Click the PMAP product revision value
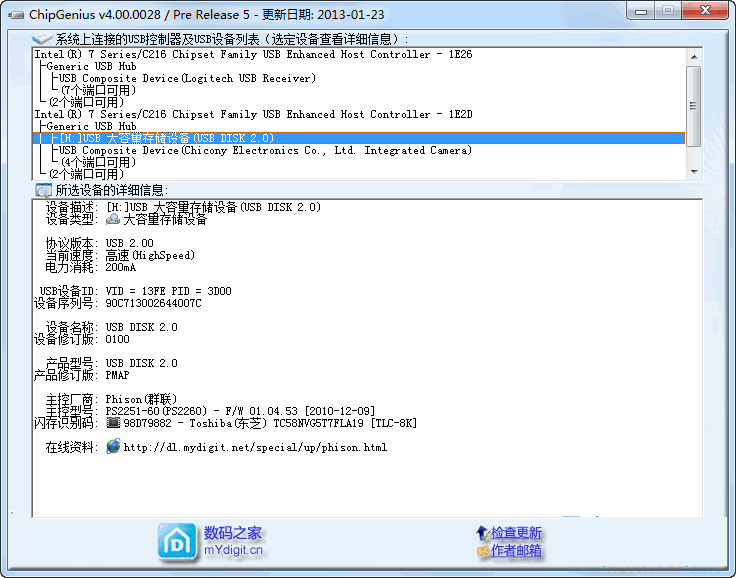 tap(117, 375)
